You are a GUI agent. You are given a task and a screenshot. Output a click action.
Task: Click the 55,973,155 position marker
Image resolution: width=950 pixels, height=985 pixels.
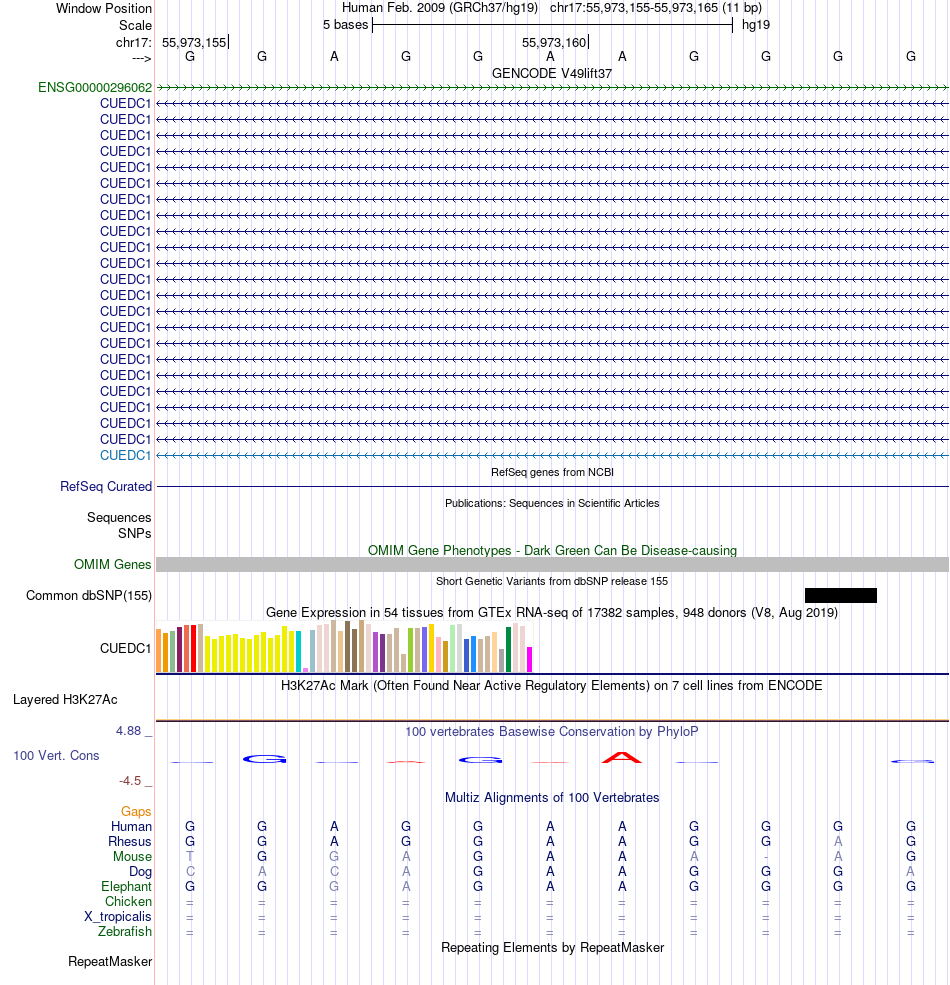click(194, 43)
